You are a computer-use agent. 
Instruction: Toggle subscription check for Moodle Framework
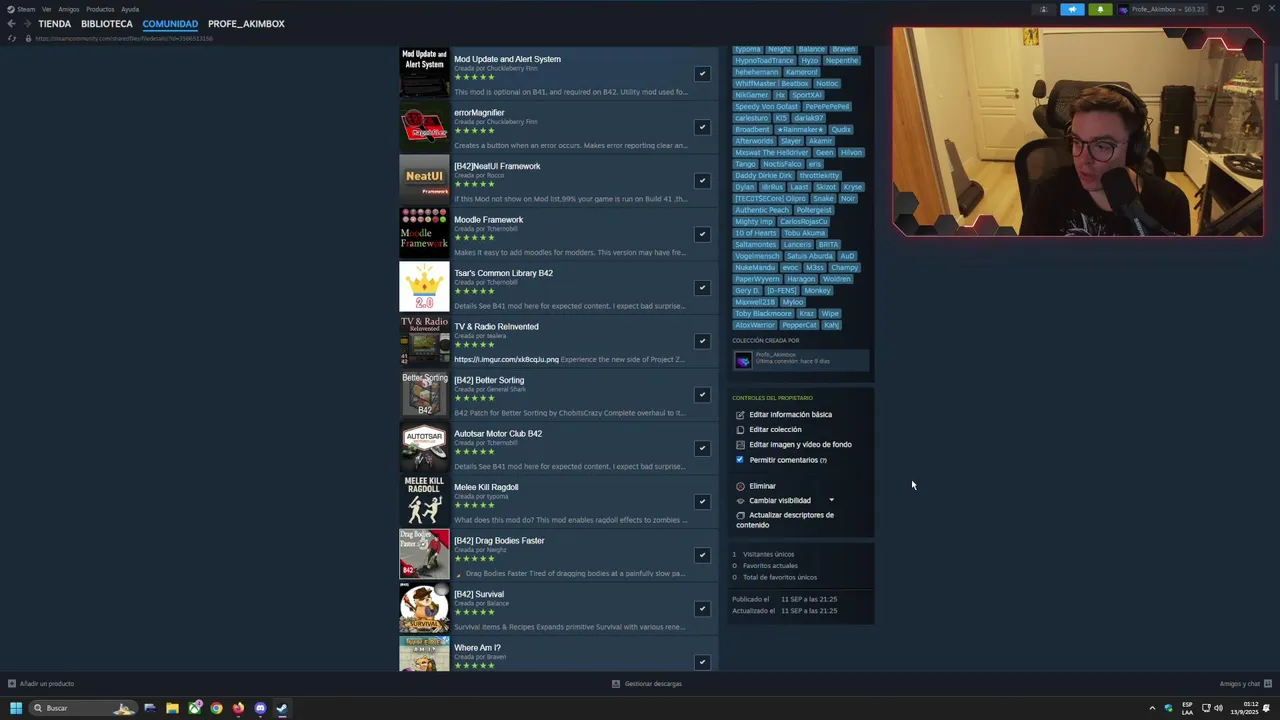pyautogui.click(x=702, y=234)
